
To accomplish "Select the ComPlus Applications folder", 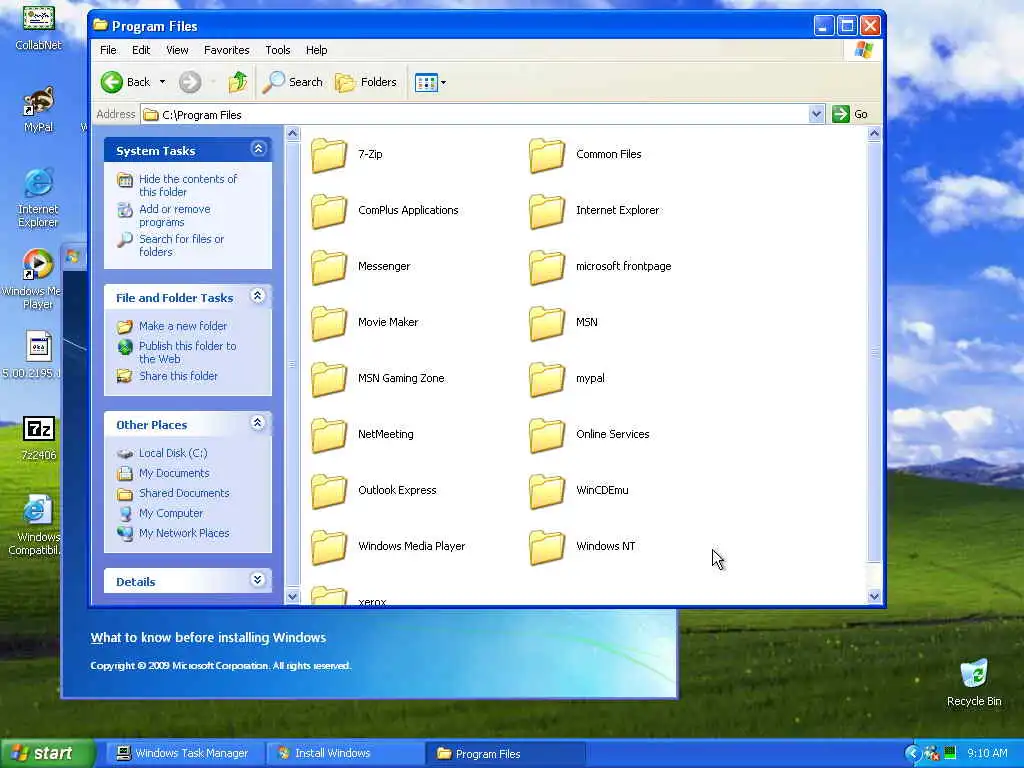I will (x=384, y=210).
